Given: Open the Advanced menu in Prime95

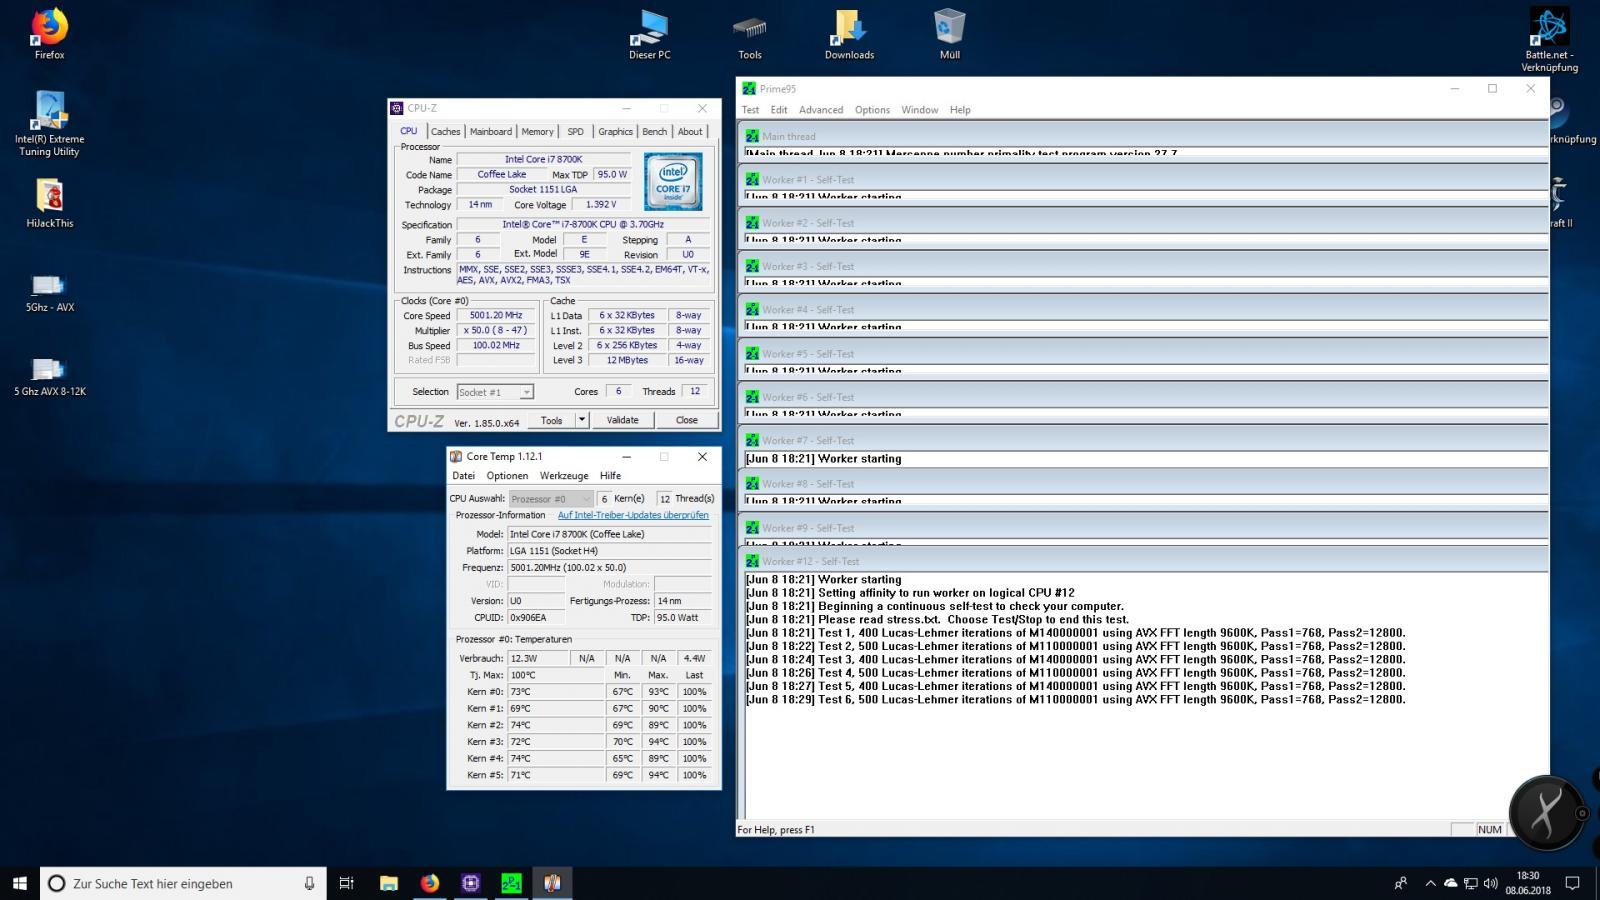Looking at the screenshot, I should pos(821,110).
